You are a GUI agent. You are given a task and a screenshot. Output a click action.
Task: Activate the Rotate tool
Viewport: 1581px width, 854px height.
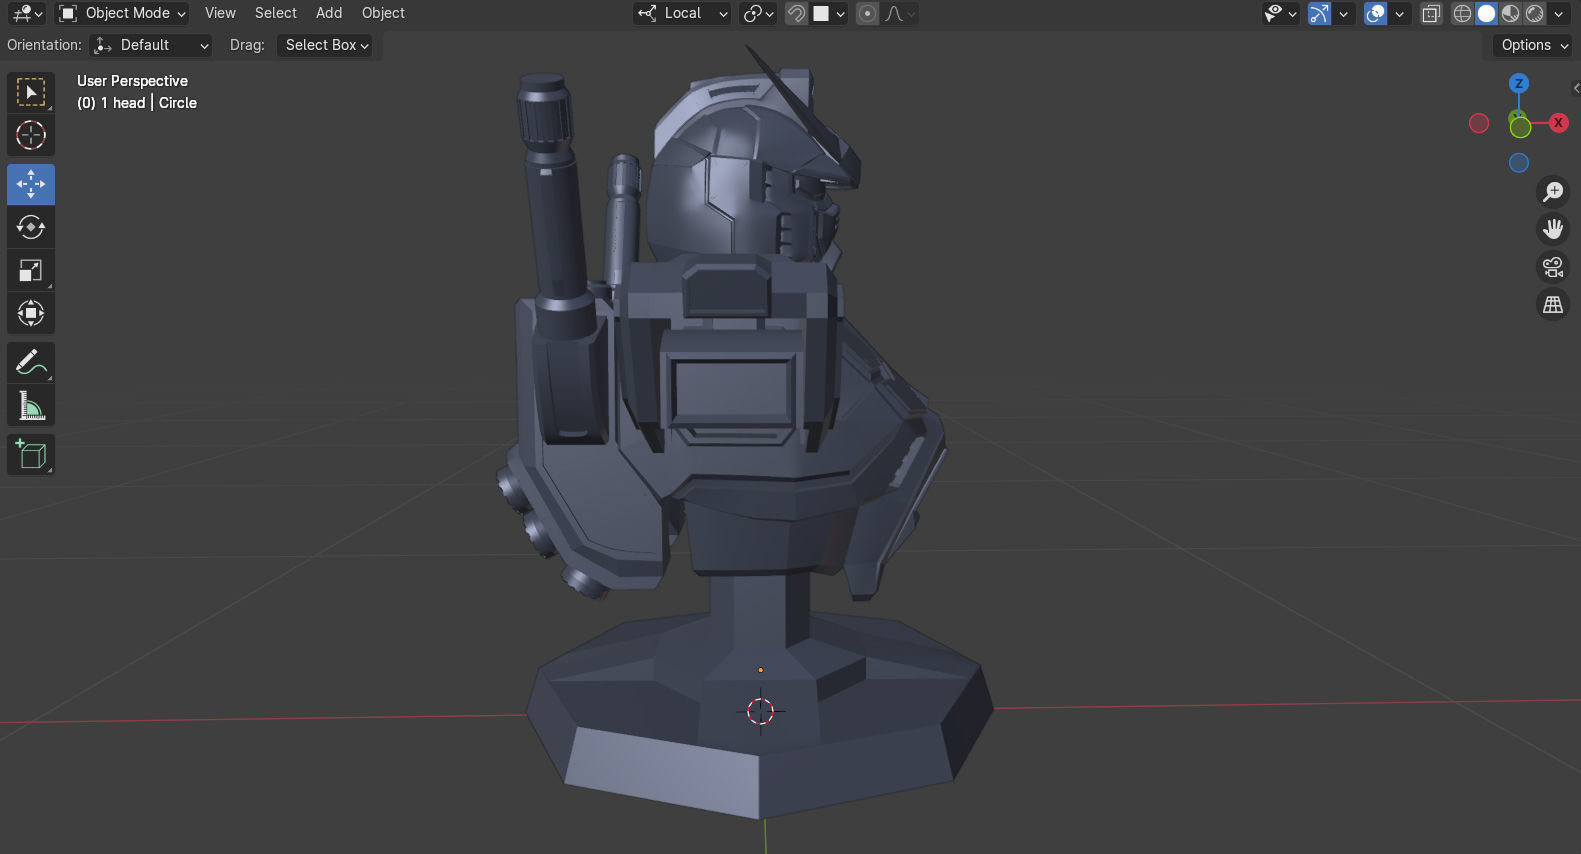click(x=31, y=227)
